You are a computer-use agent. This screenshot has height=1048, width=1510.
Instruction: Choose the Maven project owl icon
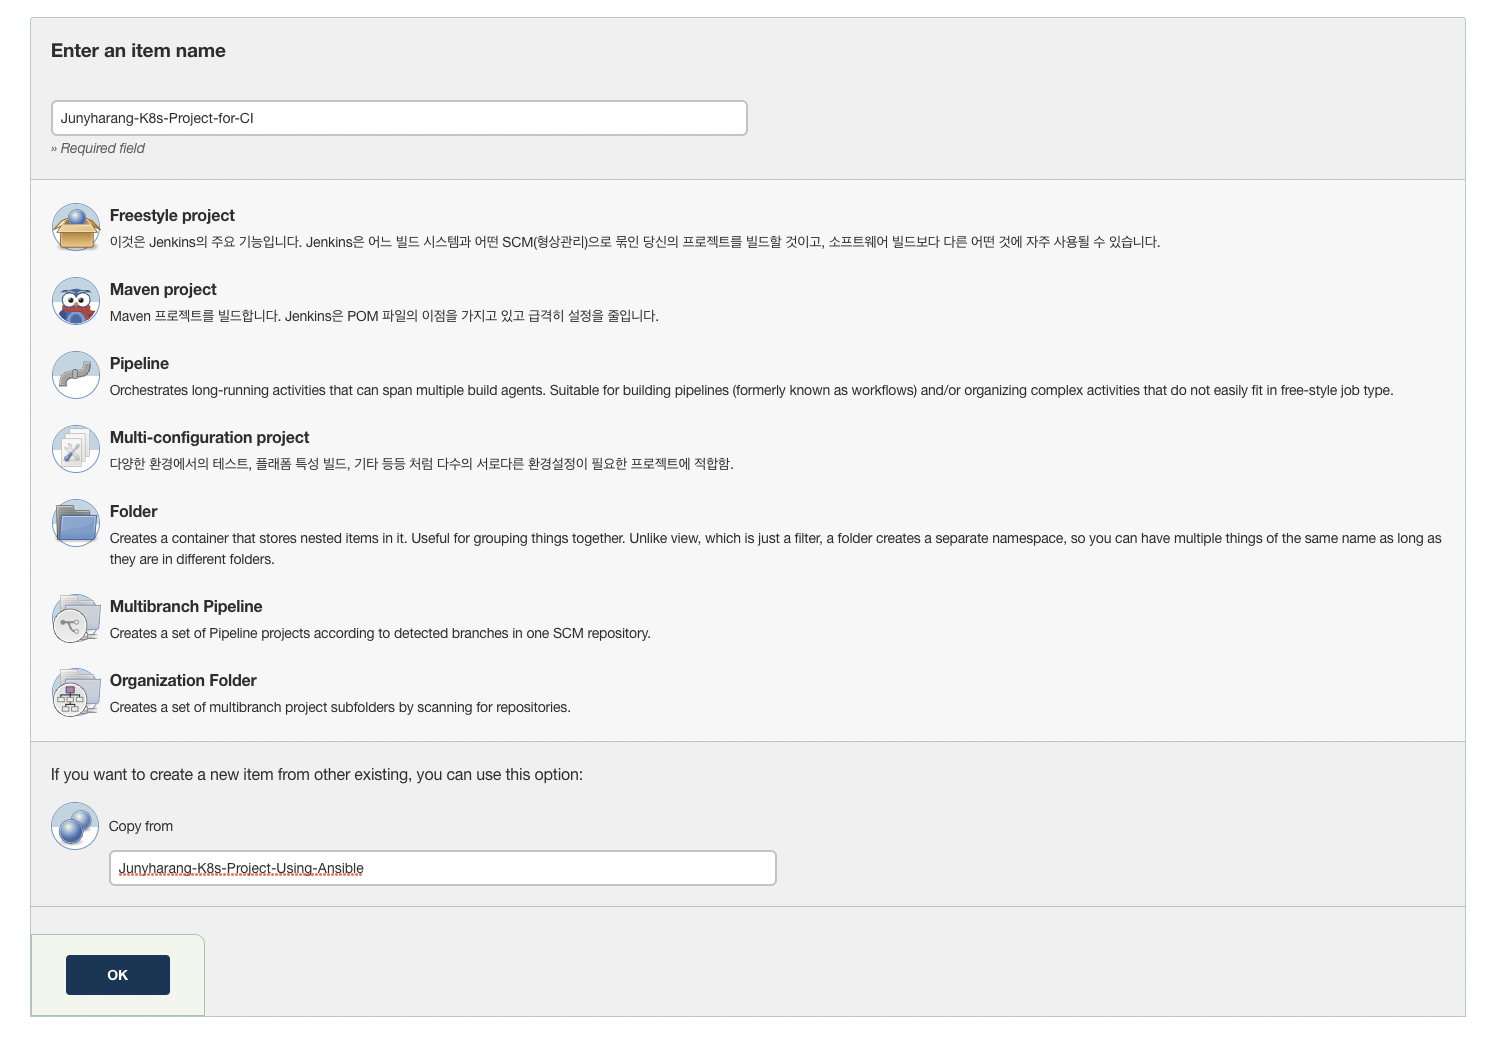[x=76, y=301]
